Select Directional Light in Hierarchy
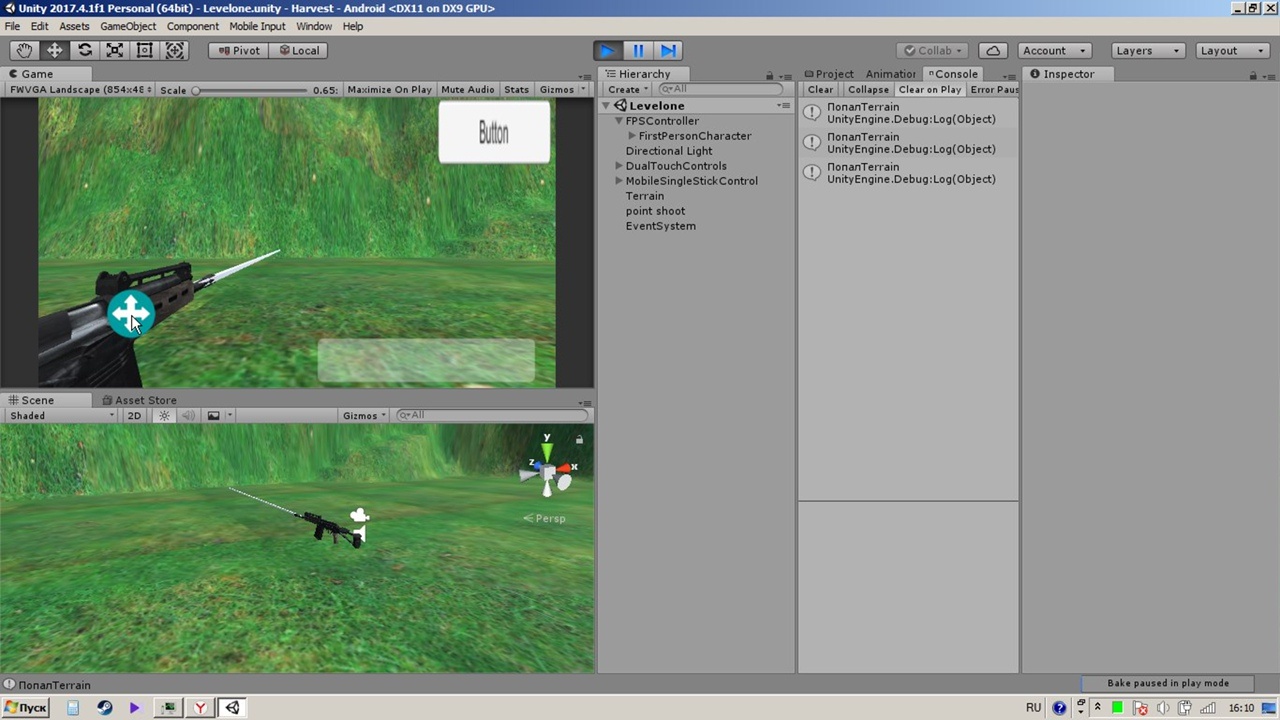This screenshot has width=1280, height=720. coord(669,151)
